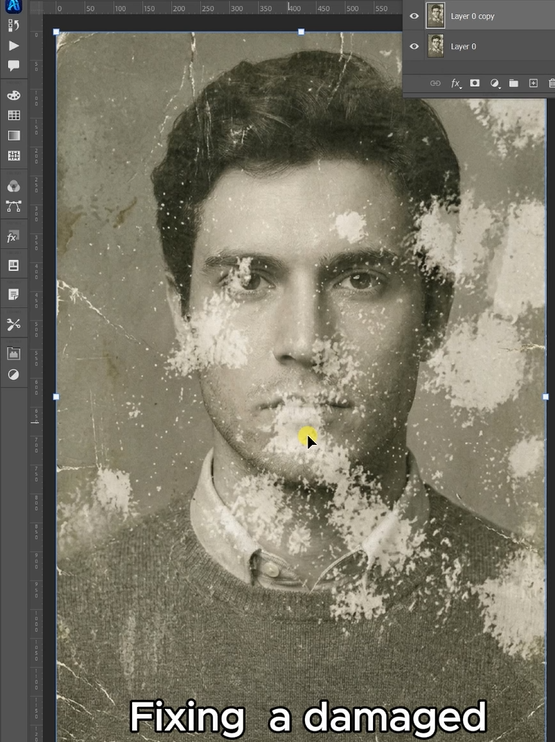
Task: Open the Comments speech-bubble panel icon
Action: click(x=14, y=65)
